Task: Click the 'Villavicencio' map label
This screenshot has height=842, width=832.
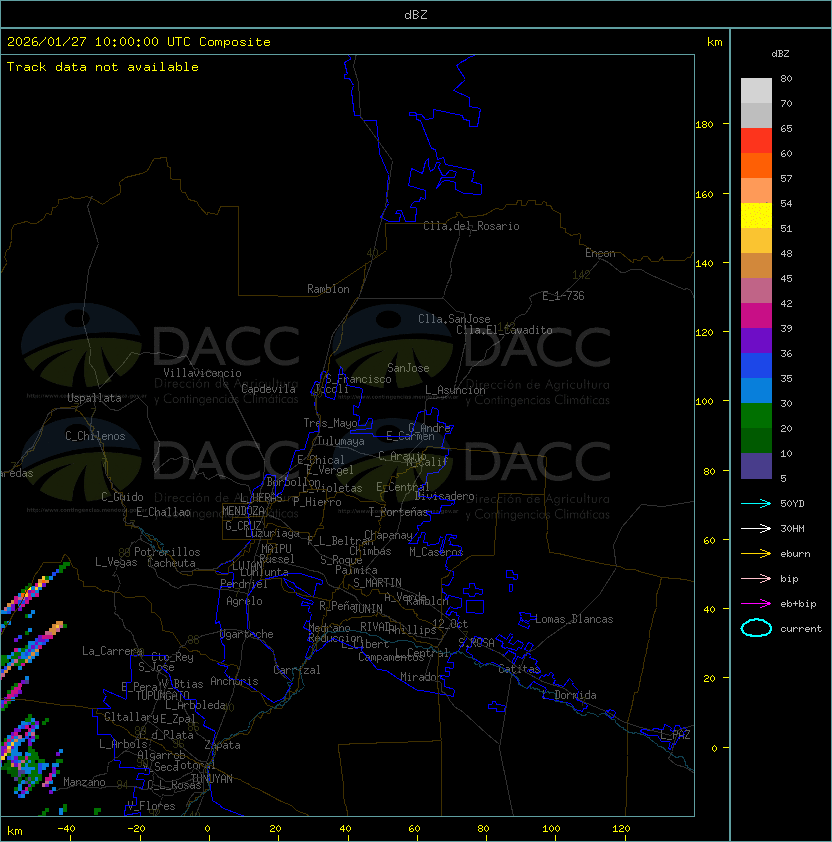Action: [202, 373]
